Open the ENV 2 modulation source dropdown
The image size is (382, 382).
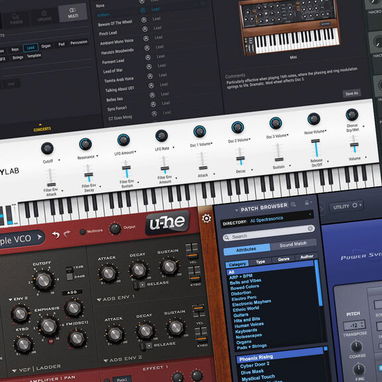pyautogui.click(x=18, y=299)
